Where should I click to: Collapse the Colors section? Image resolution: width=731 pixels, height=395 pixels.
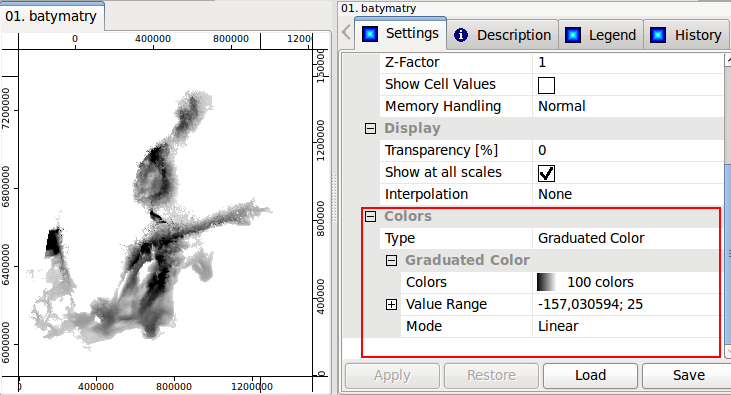click(x=370, y=216)
